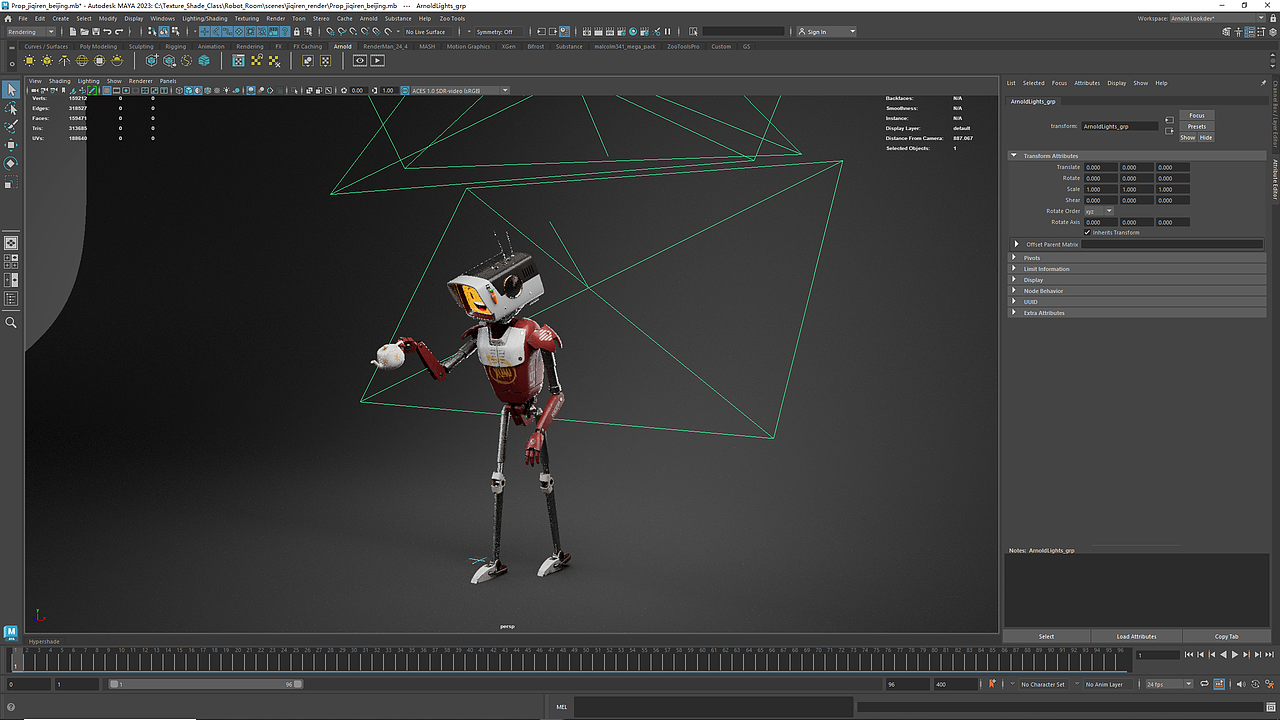Choose the Paint selection tool

click(11, 127)
